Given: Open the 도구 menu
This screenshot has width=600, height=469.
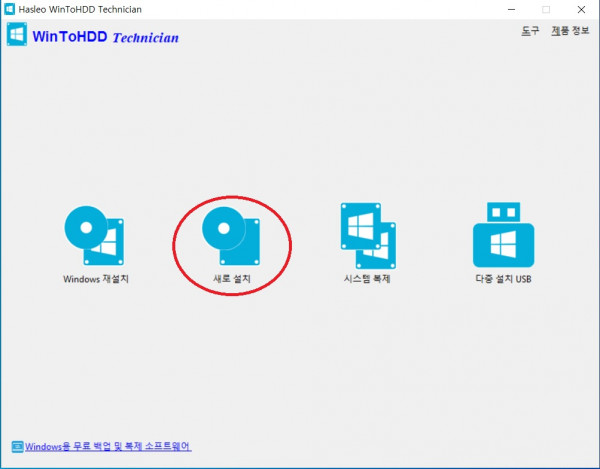Looking at the screenshot, I should coord(530,31).
